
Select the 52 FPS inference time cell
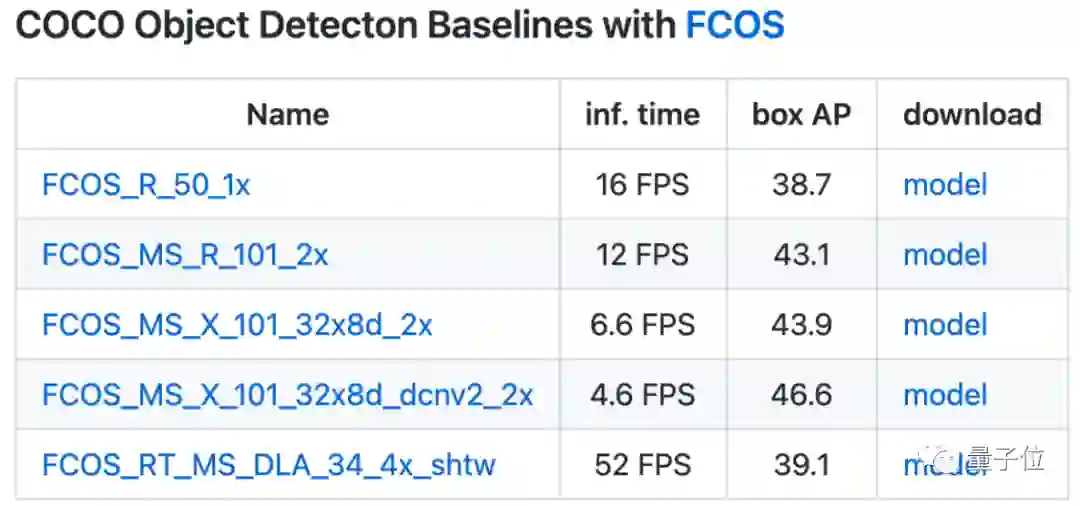pyautogui.click(x=642, y=465)
